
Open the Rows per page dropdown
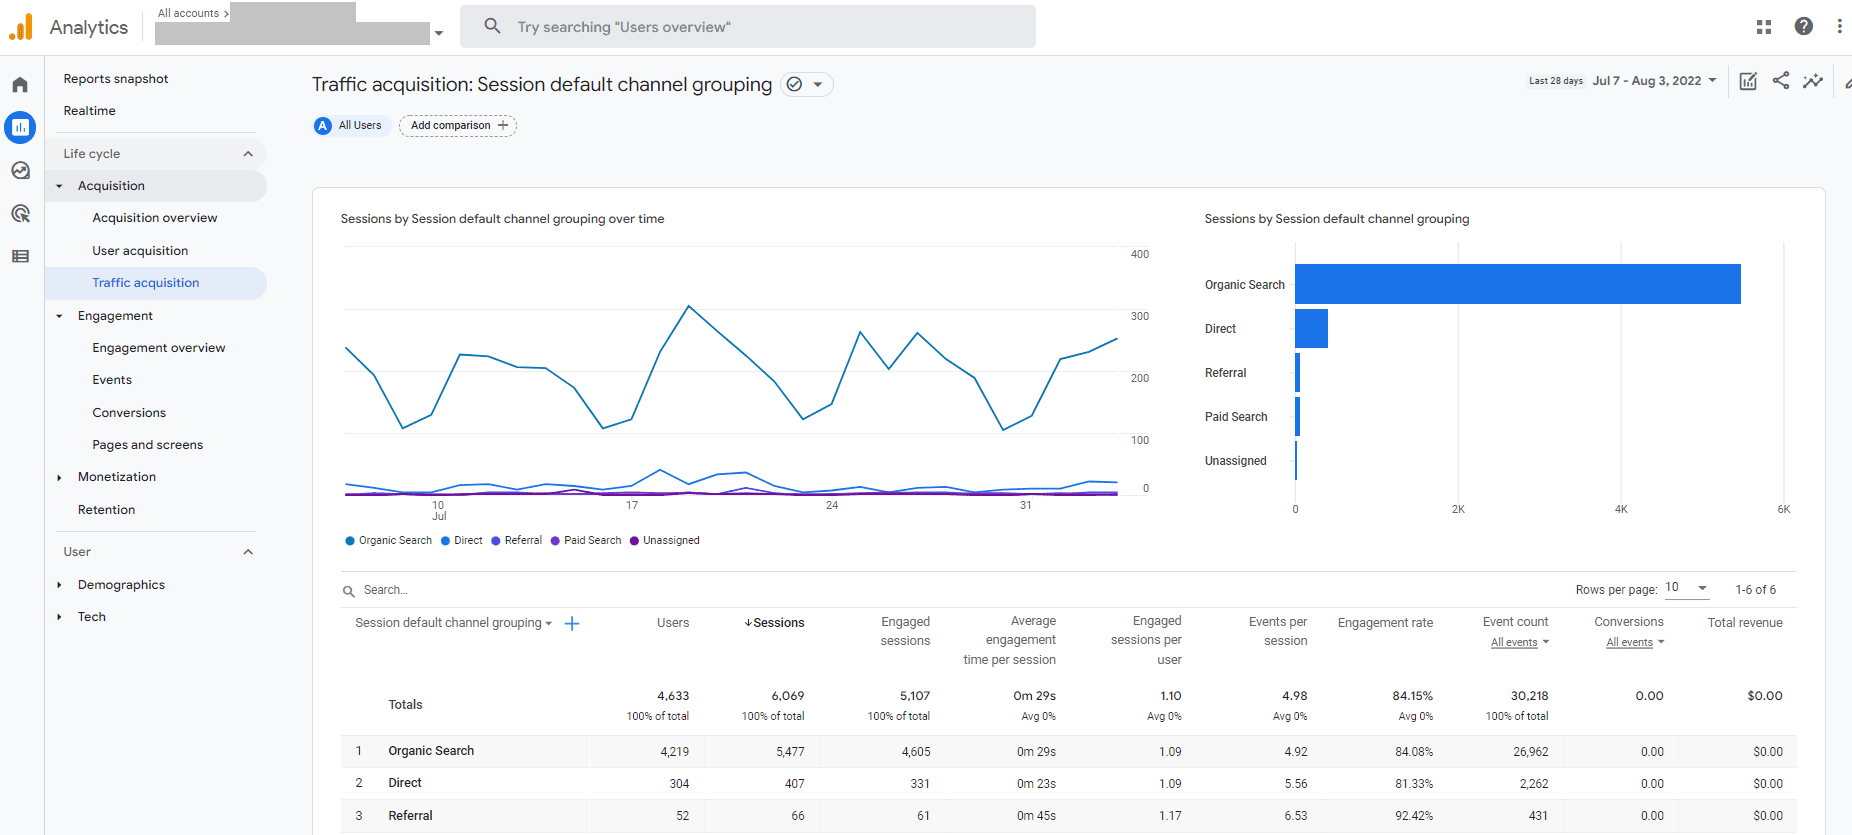point(1688,588)
